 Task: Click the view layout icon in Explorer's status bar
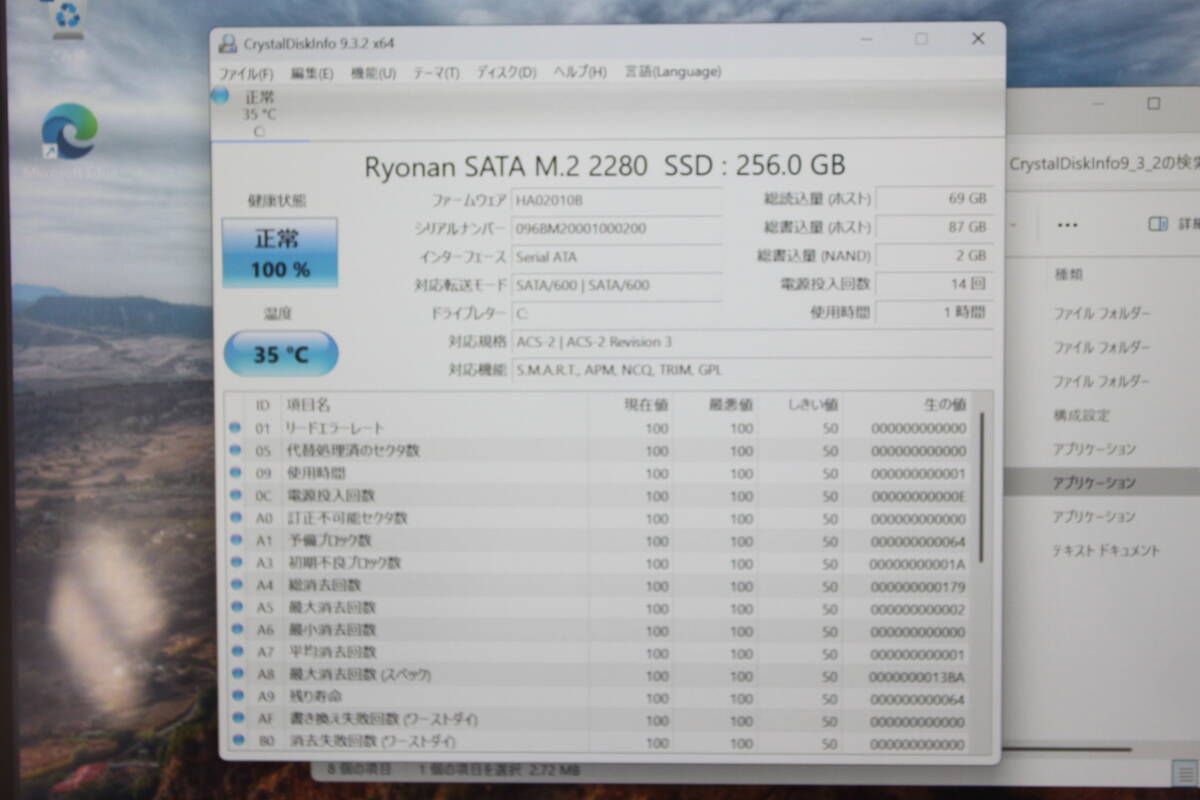point(1183,771)
